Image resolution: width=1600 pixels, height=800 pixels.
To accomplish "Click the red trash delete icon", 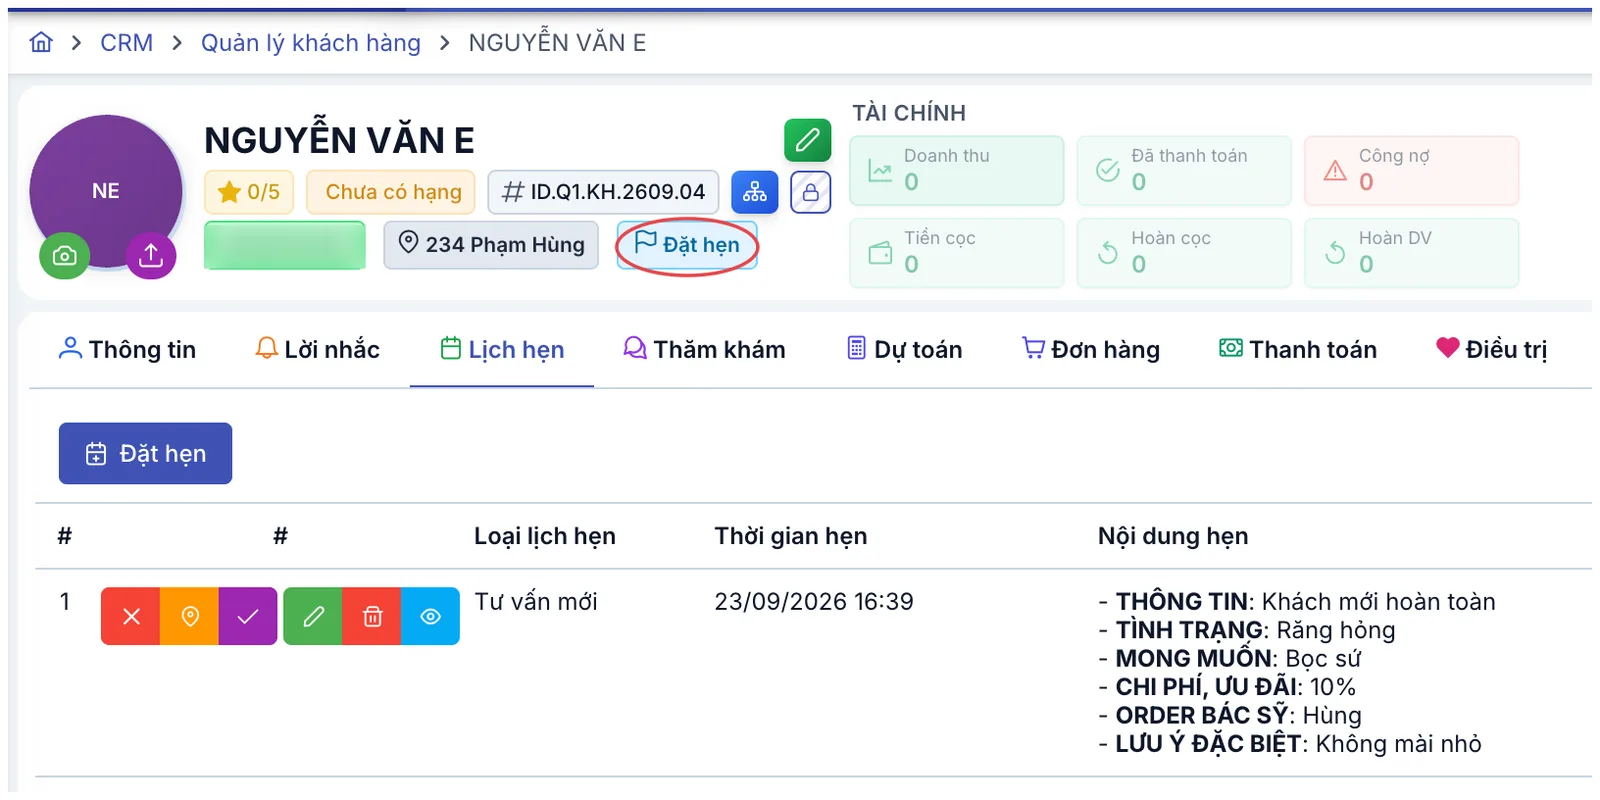I will click(372, 616).
